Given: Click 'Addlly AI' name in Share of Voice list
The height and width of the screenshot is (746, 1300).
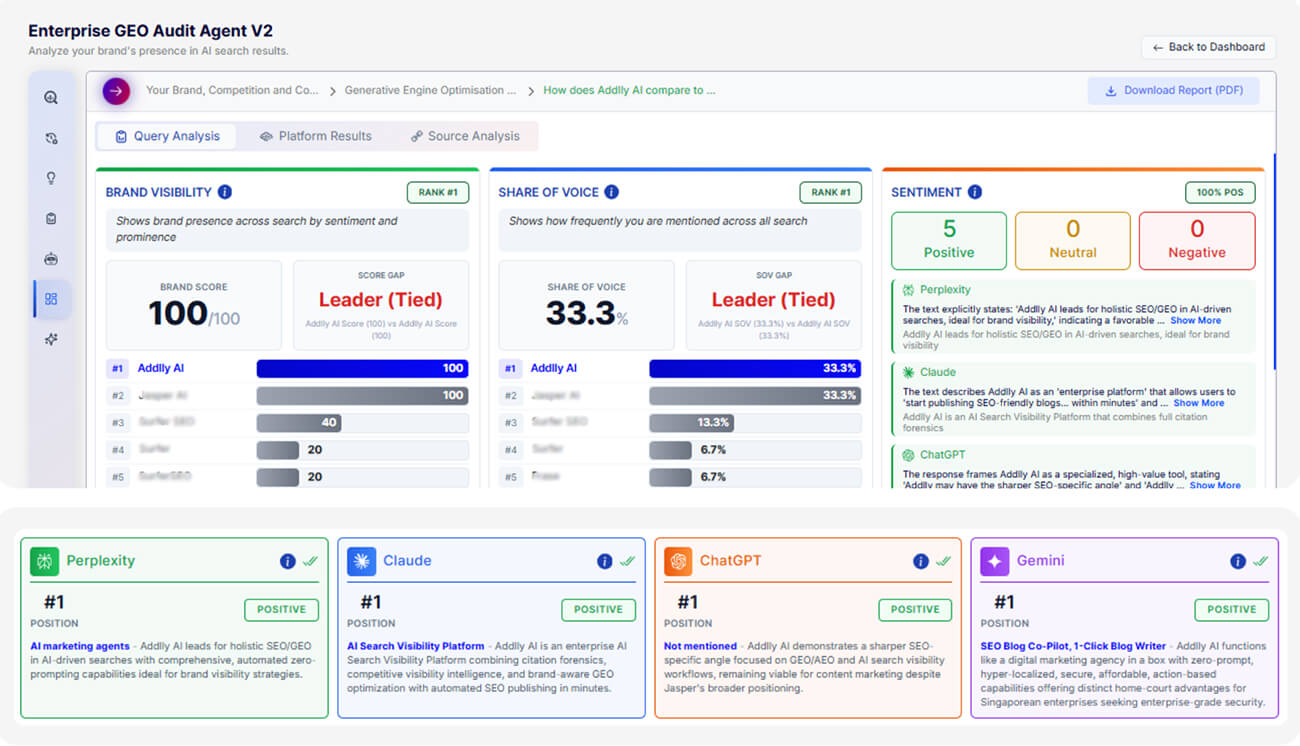Looking at the screenshot, I should 554,368.
